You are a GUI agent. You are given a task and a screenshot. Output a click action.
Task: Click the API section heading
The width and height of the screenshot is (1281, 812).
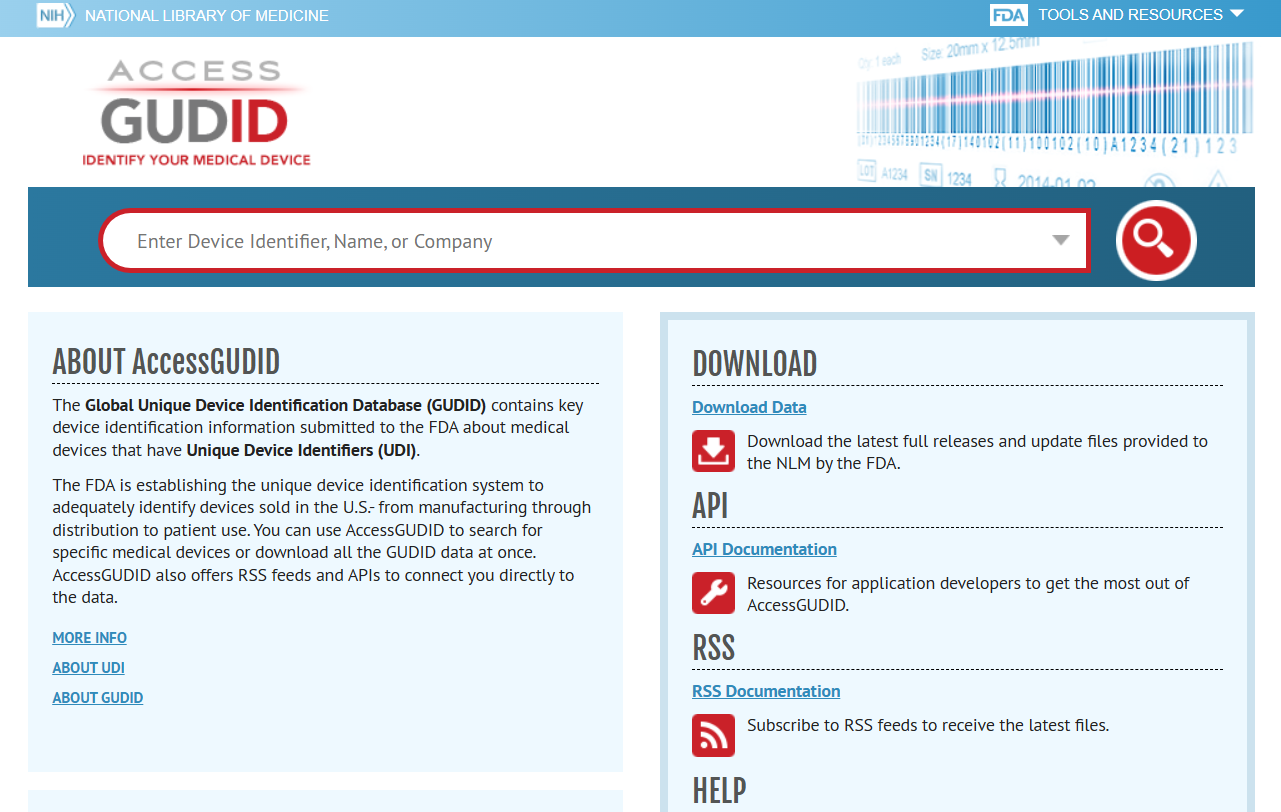tap(710, 506)
